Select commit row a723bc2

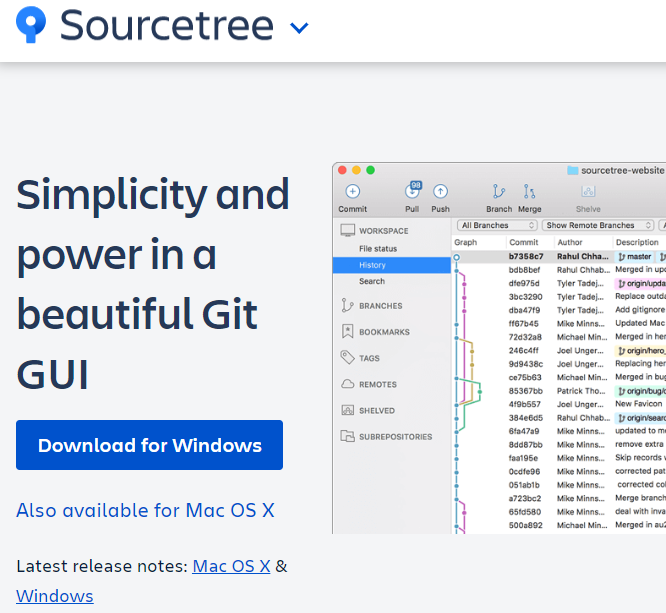click(559, 498)
